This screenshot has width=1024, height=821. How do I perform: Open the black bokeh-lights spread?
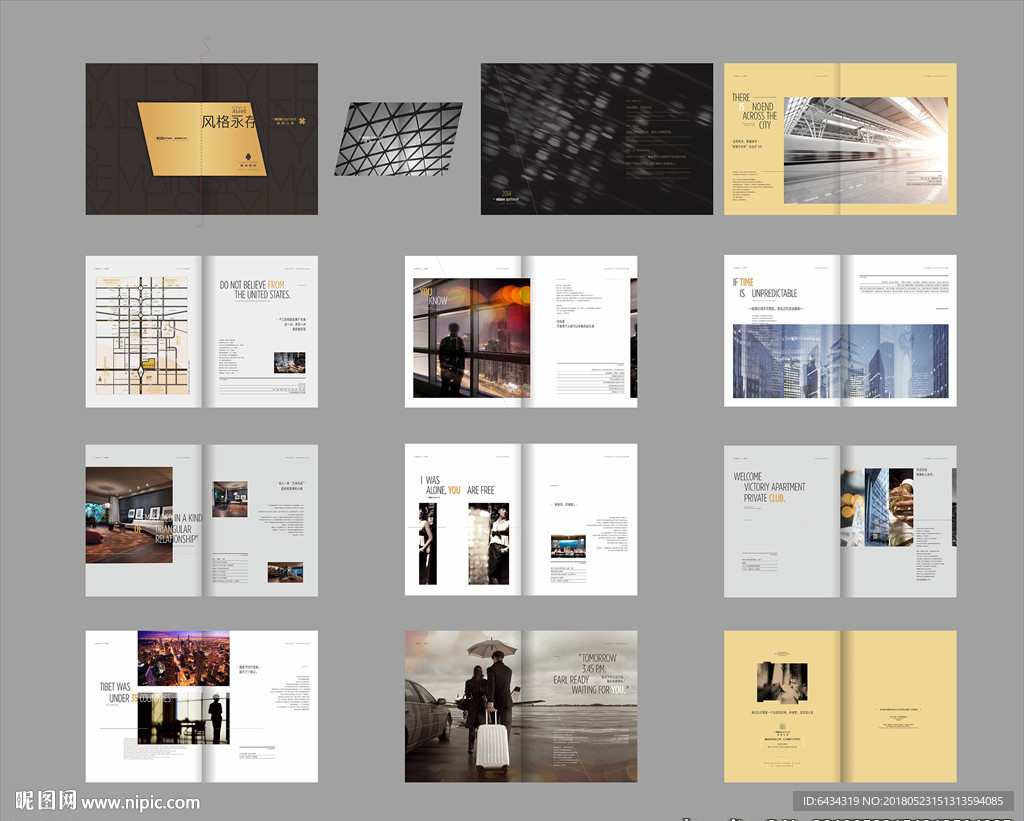[597, 138]
